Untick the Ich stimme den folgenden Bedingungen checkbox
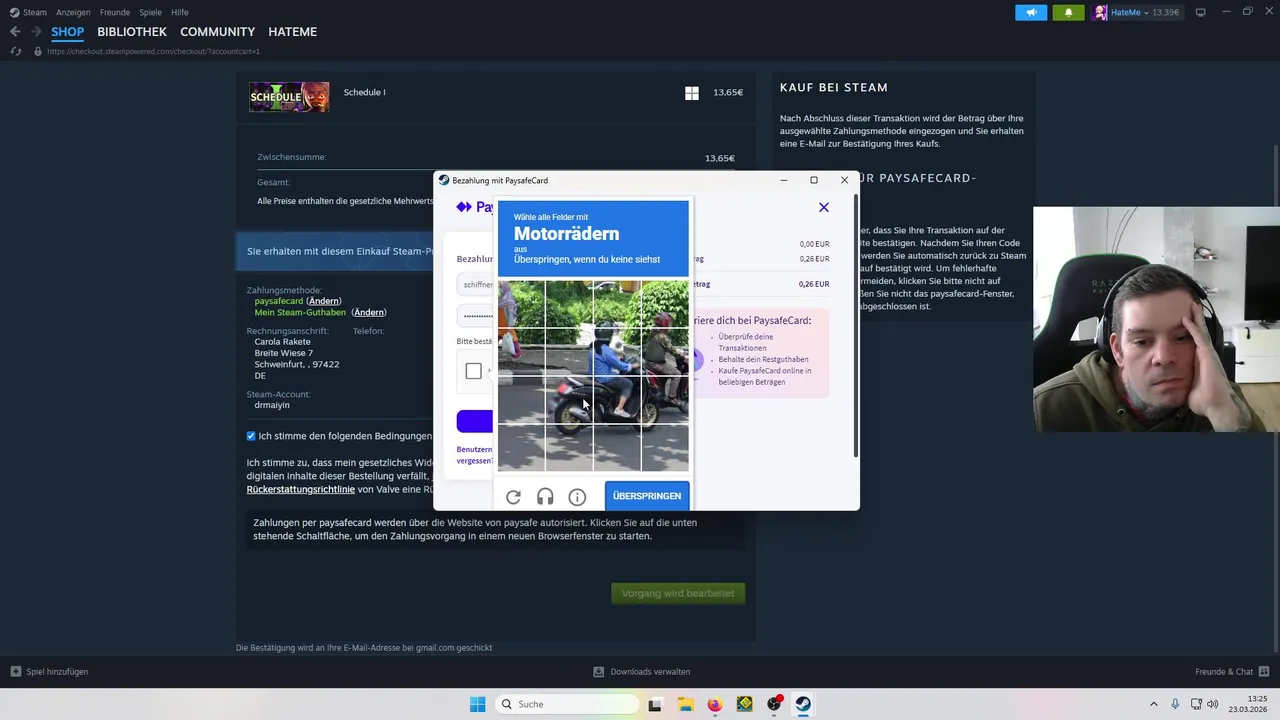Viewport: 1280px width, 720px height. pyautogui.click(x=251, y=436)
